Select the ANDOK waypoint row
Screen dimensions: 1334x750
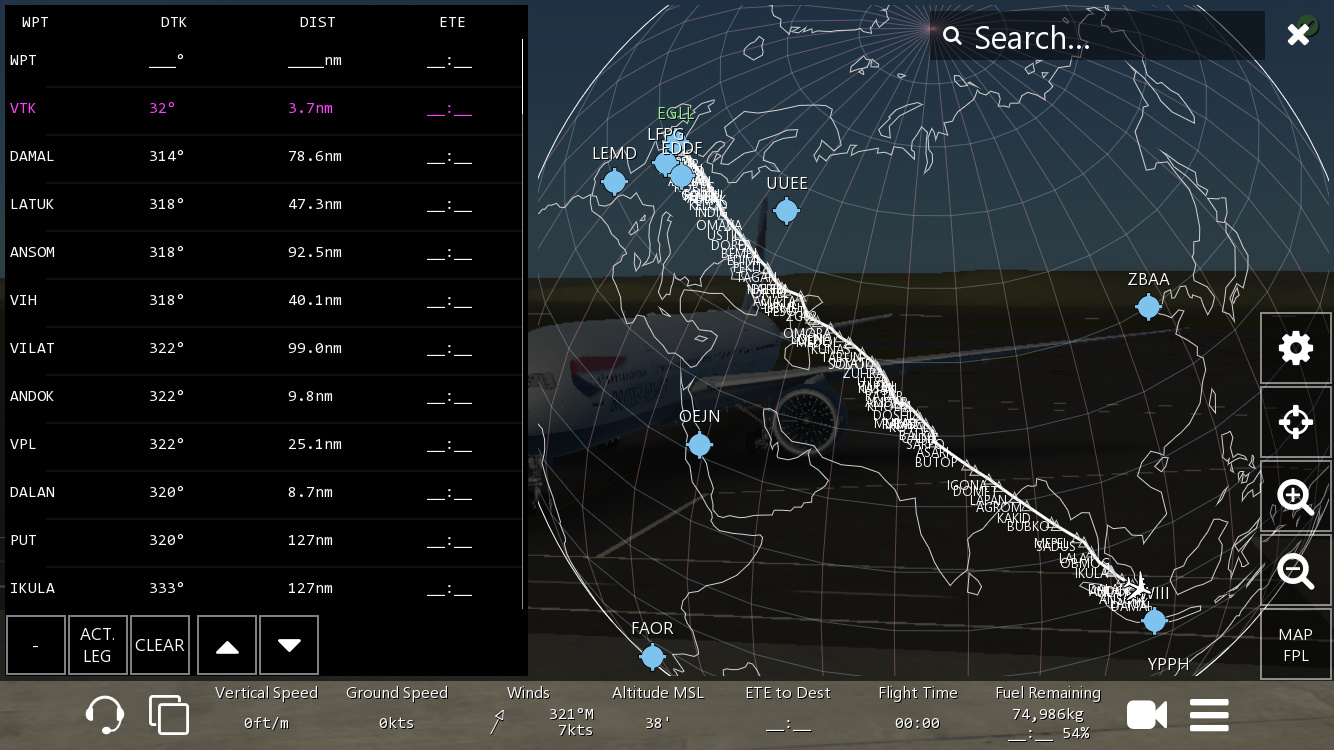click(x=264, y=396)
